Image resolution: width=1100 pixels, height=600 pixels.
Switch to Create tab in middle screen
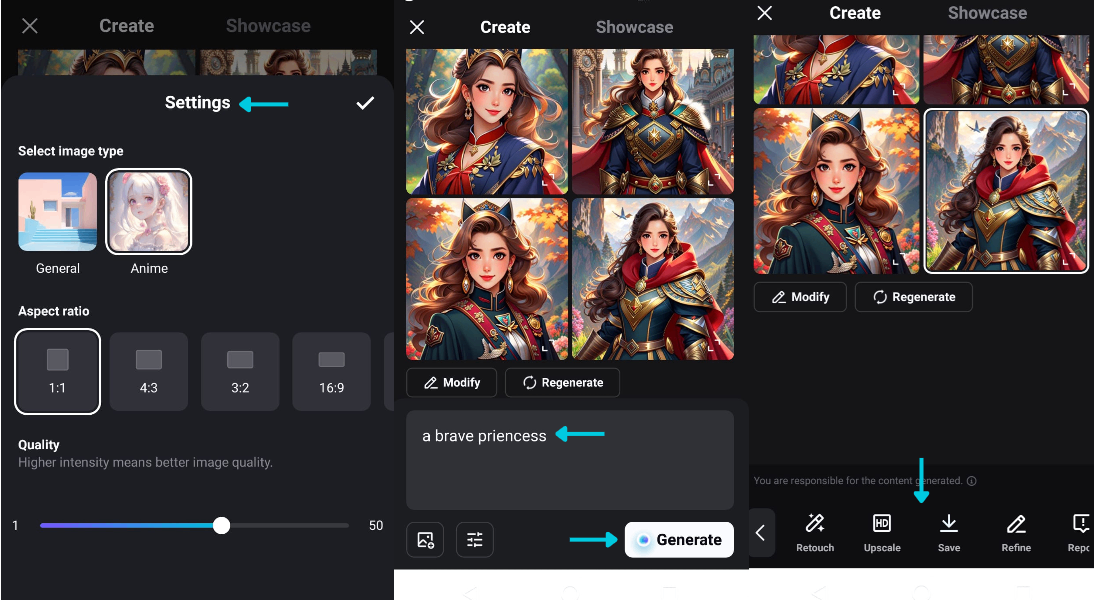[505, 27]
